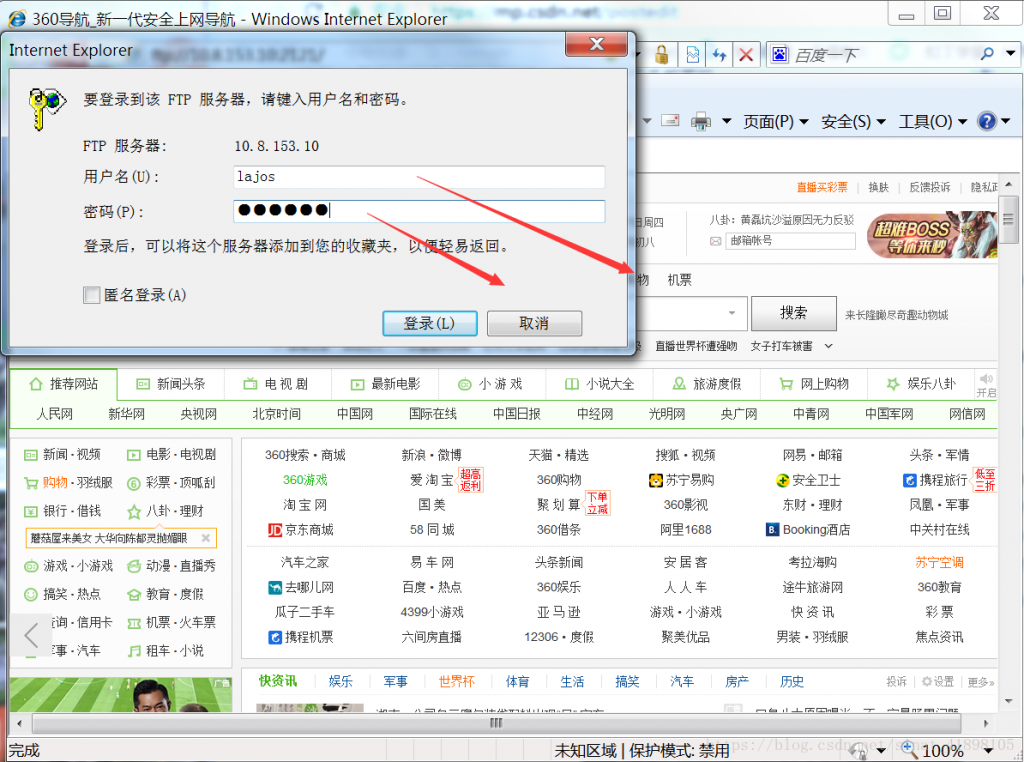This screenshot has width=1024, height=762.
Task: Open the 人民网 link
Action: (x=54, y=414)
